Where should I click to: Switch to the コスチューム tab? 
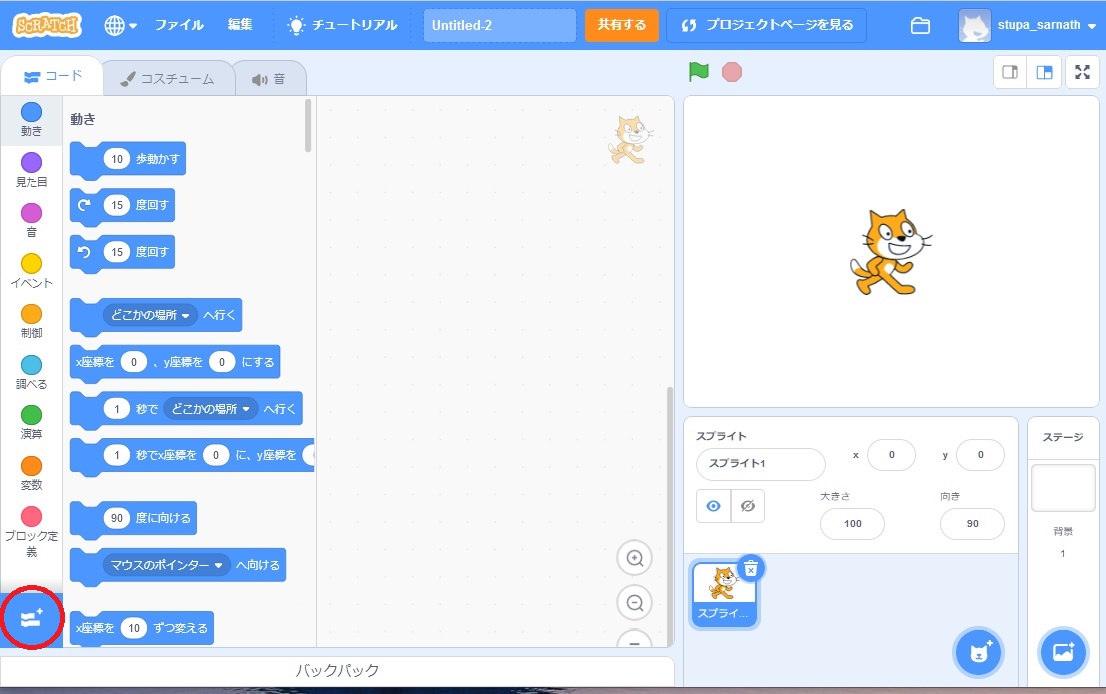click(167, 78)
